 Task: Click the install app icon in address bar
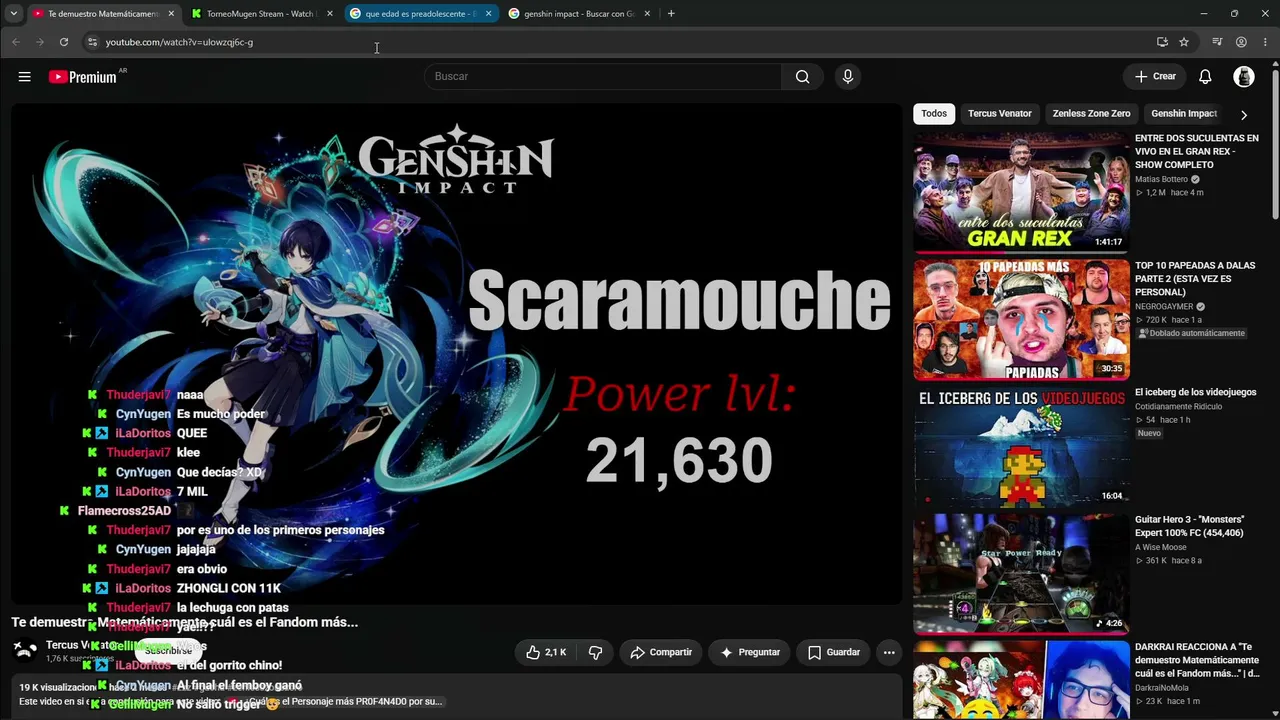click(x=1162, y=42)
